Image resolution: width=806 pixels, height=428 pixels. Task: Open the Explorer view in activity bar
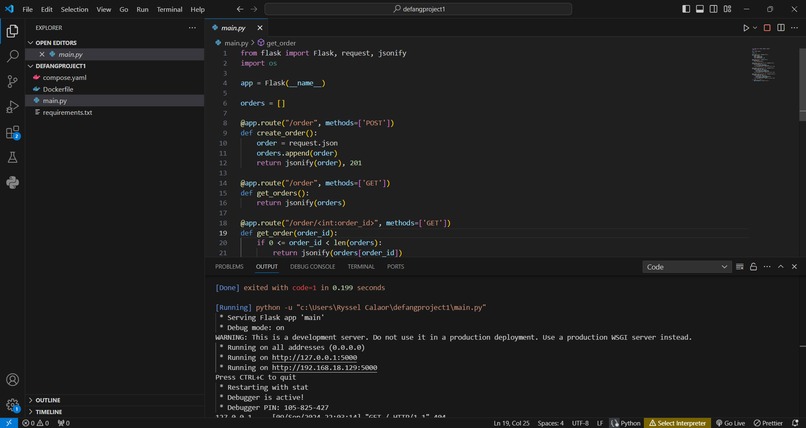tap(12, 31)
